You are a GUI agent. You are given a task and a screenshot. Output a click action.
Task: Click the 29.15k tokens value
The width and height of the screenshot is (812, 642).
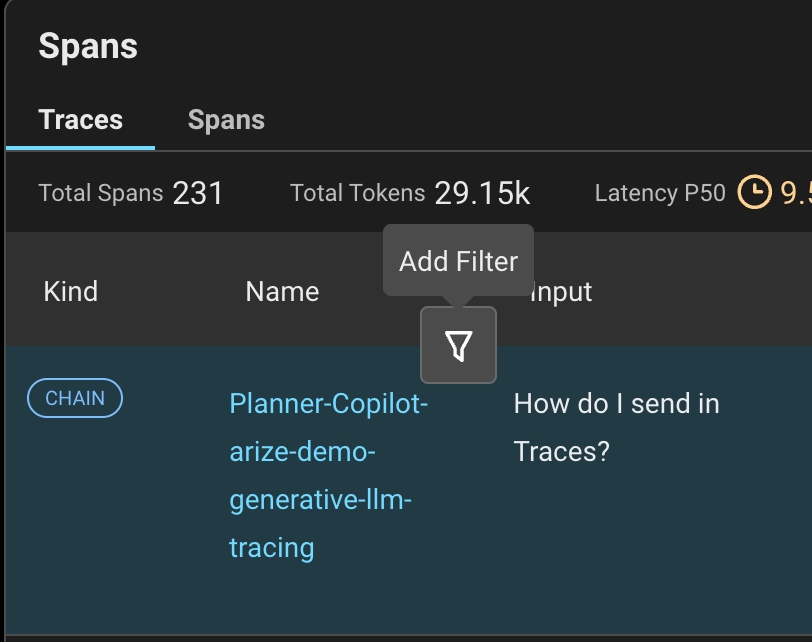tap(482, 193)
